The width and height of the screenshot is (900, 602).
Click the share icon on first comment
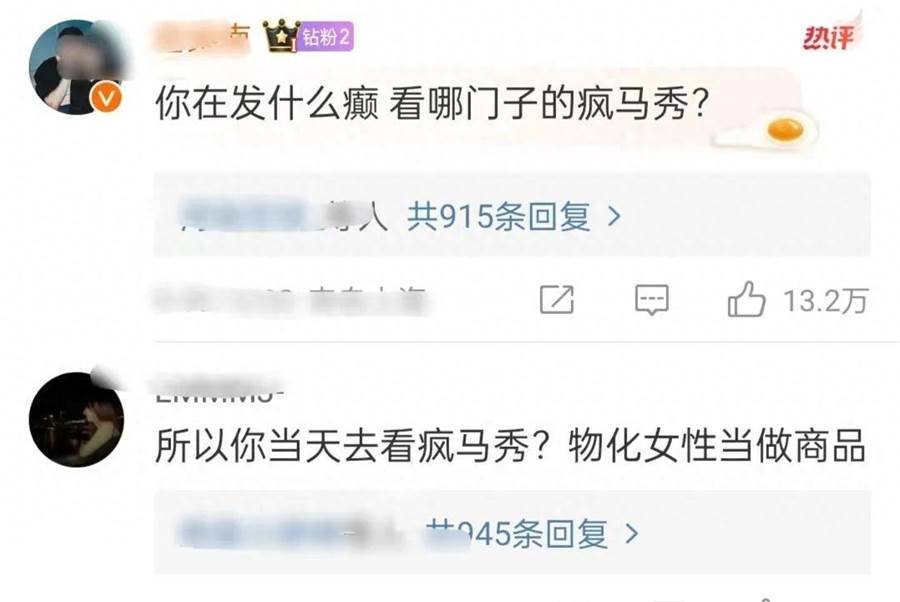557,299
